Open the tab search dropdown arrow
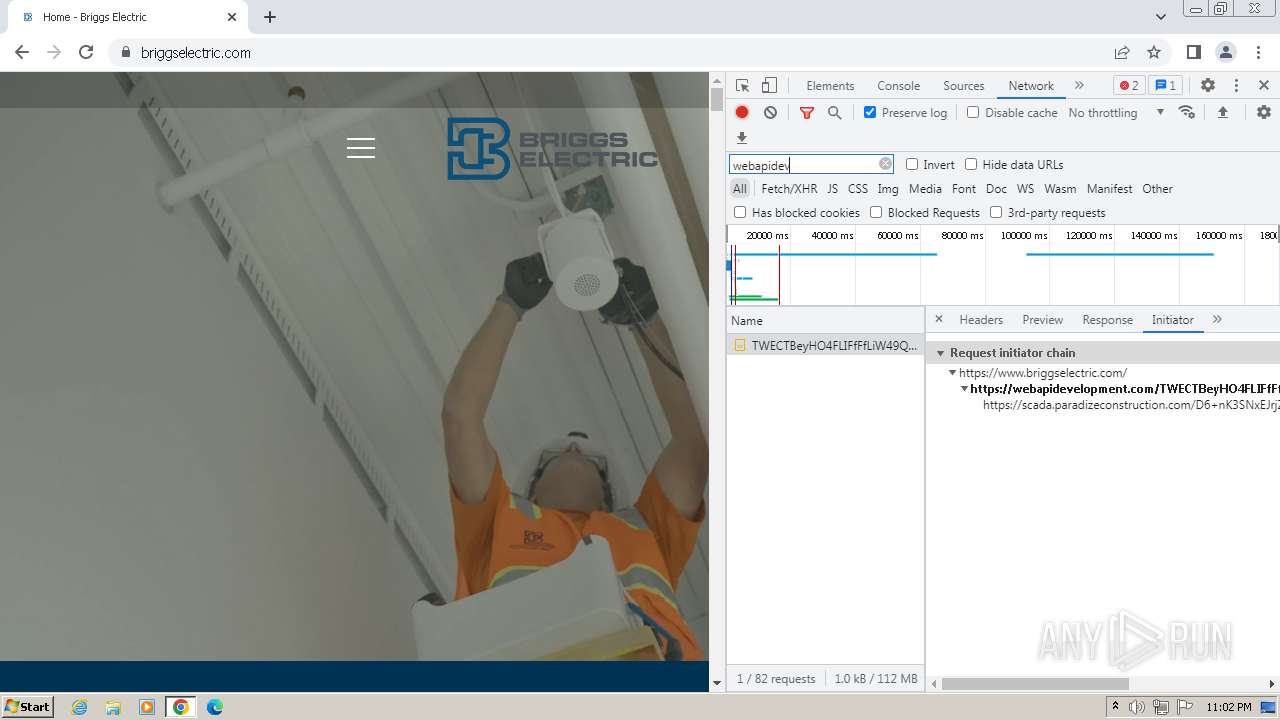Viewport: 1280px width, 720px height. coord(1161,17)
